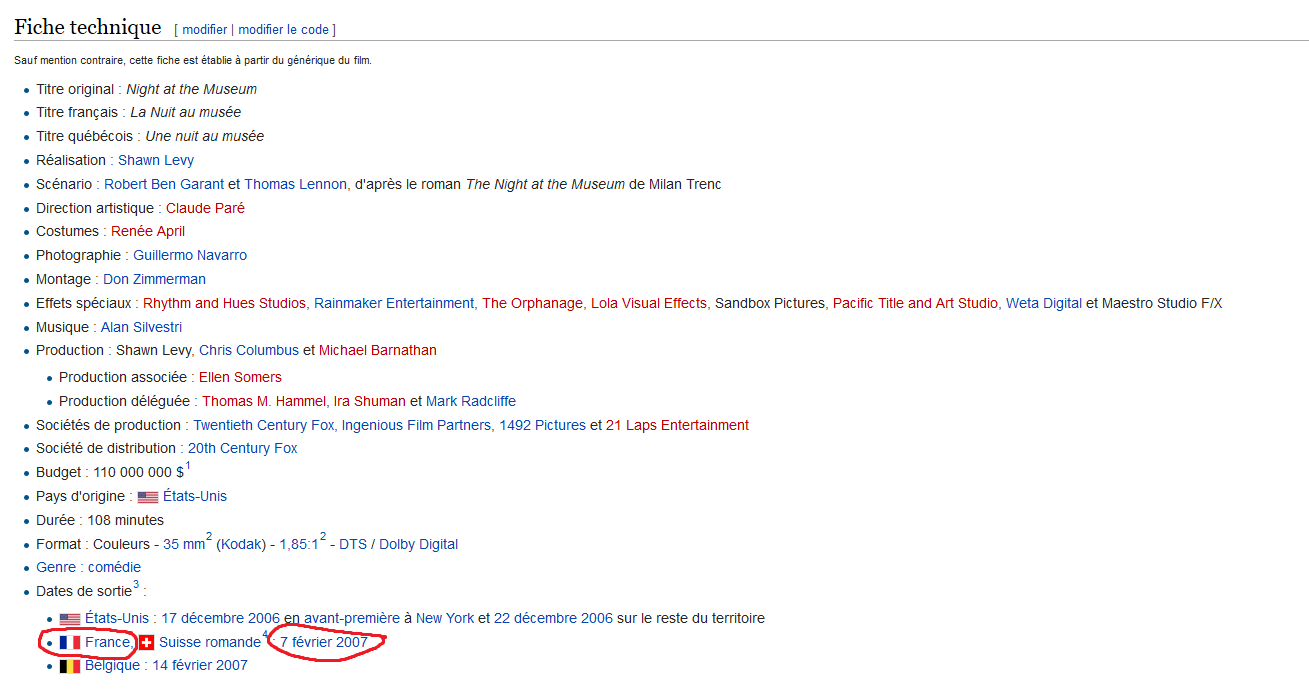Click the United States flag beside Pays d'origine
Screen dimensions: 1309x699
pos(148,497)
